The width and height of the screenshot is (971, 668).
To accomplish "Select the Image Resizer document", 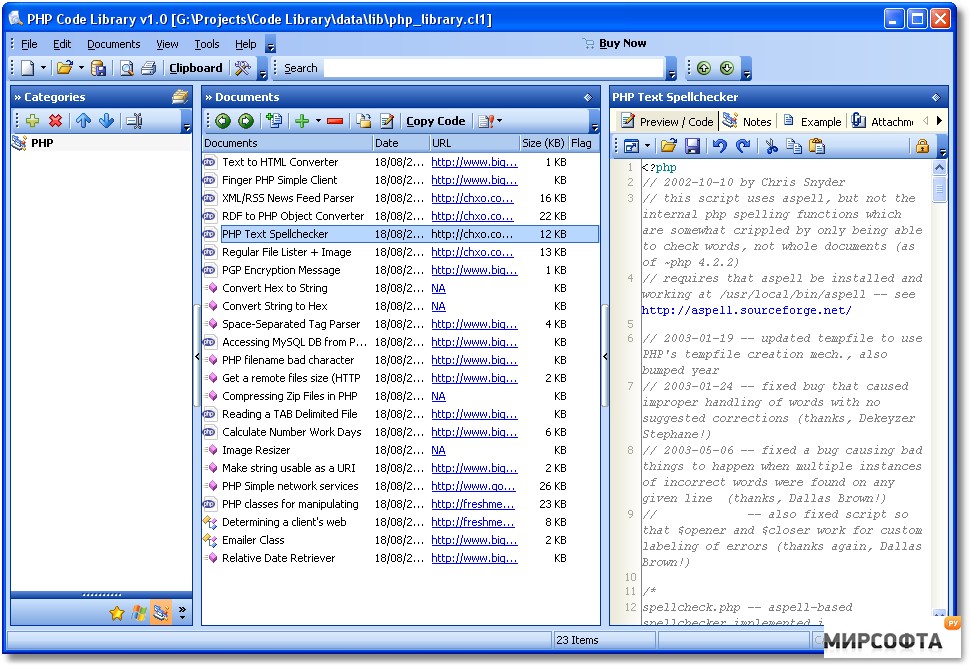I will coord(256,450).
